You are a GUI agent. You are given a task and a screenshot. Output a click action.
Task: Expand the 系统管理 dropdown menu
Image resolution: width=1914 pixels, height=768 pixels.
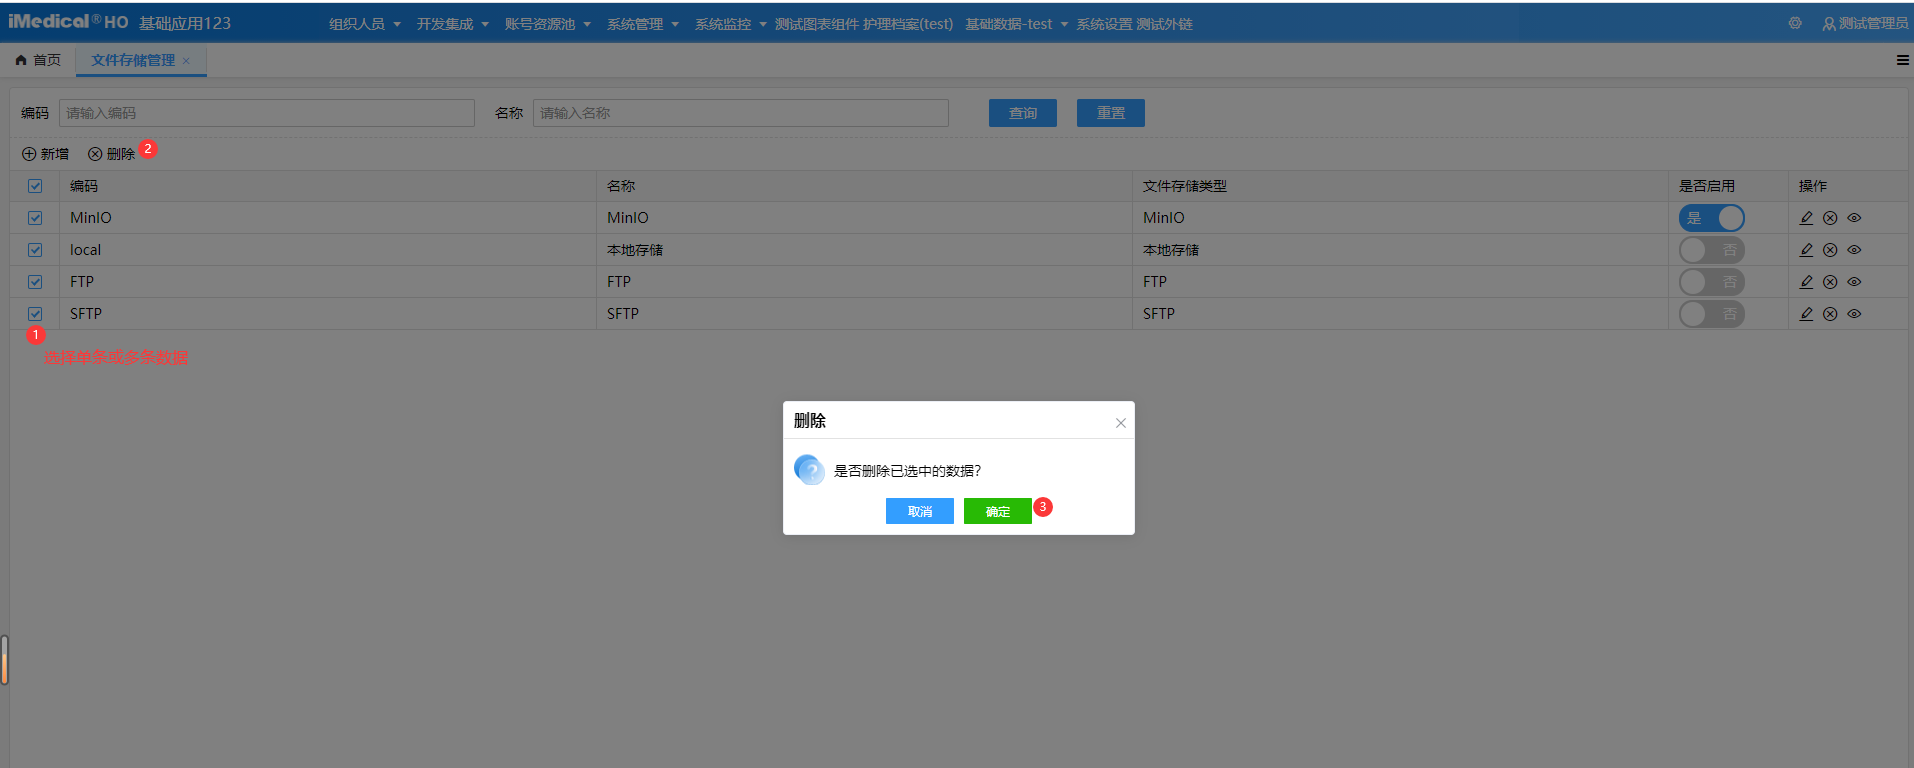coord(643,24)
